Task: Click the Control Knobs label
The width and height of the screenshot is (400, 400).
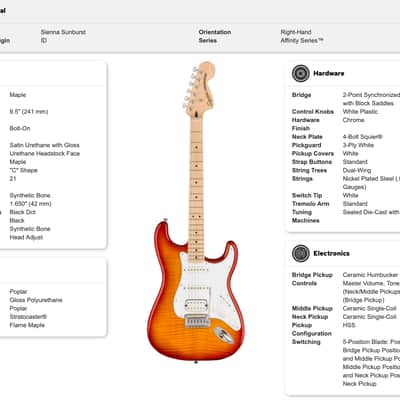Action: [313, 112]
